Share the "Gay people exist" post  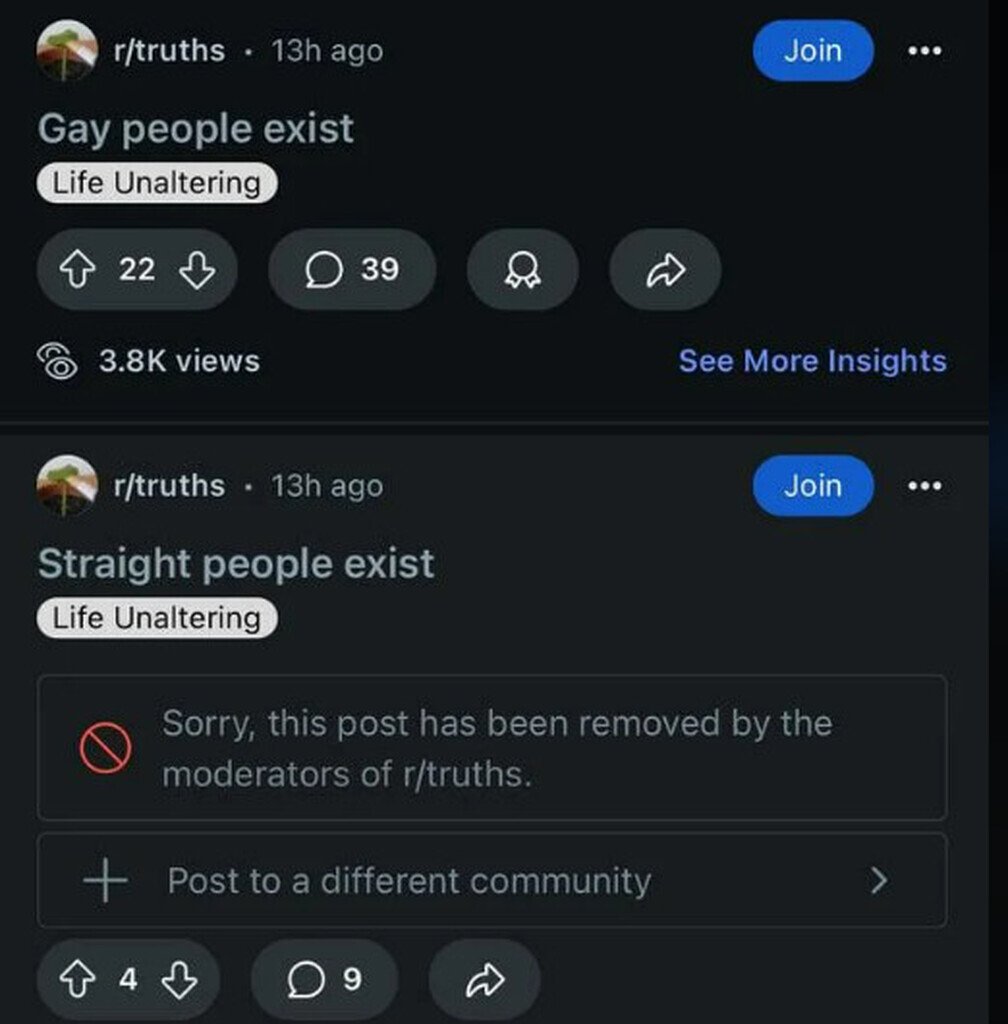pos(664,269)
